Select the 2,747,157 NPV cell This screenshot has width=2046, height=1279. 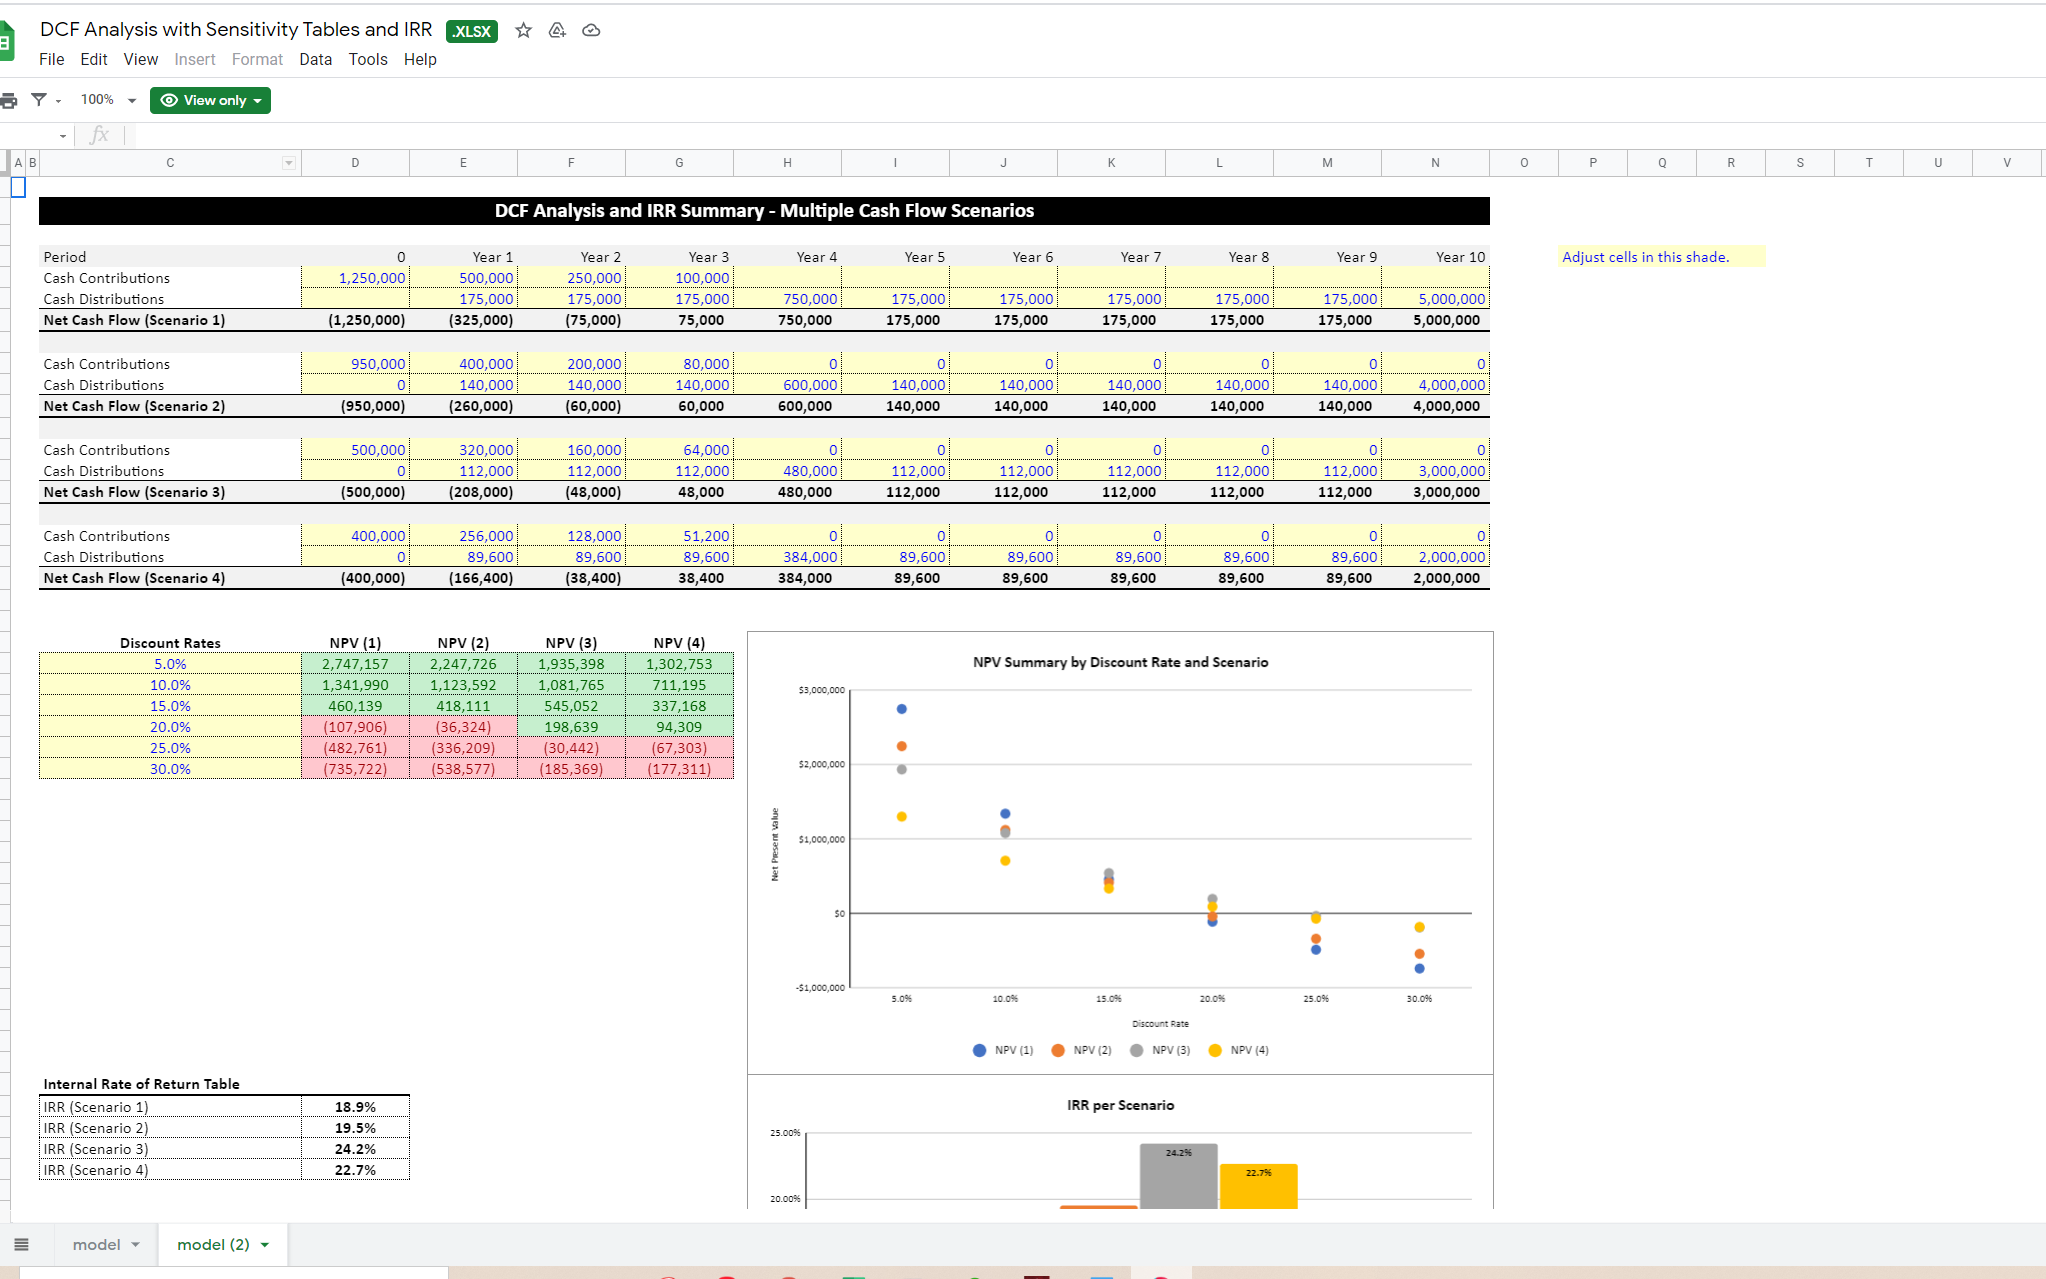[355, 664]
